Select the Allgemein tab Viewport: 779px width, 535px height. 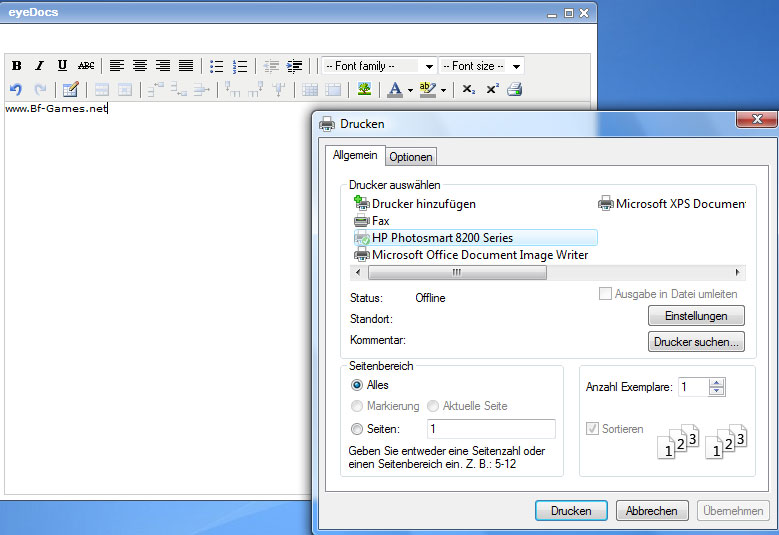355,156
